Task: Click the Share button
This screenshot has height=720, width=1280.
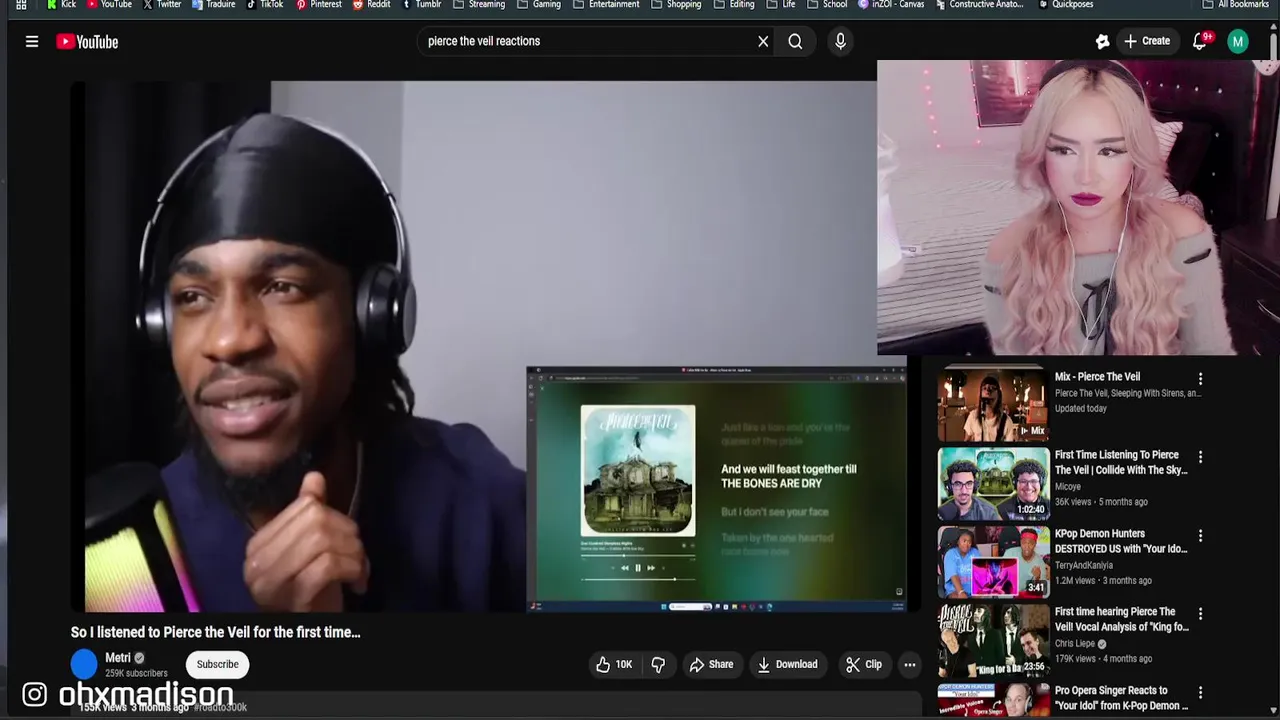Action: point(711,664)
